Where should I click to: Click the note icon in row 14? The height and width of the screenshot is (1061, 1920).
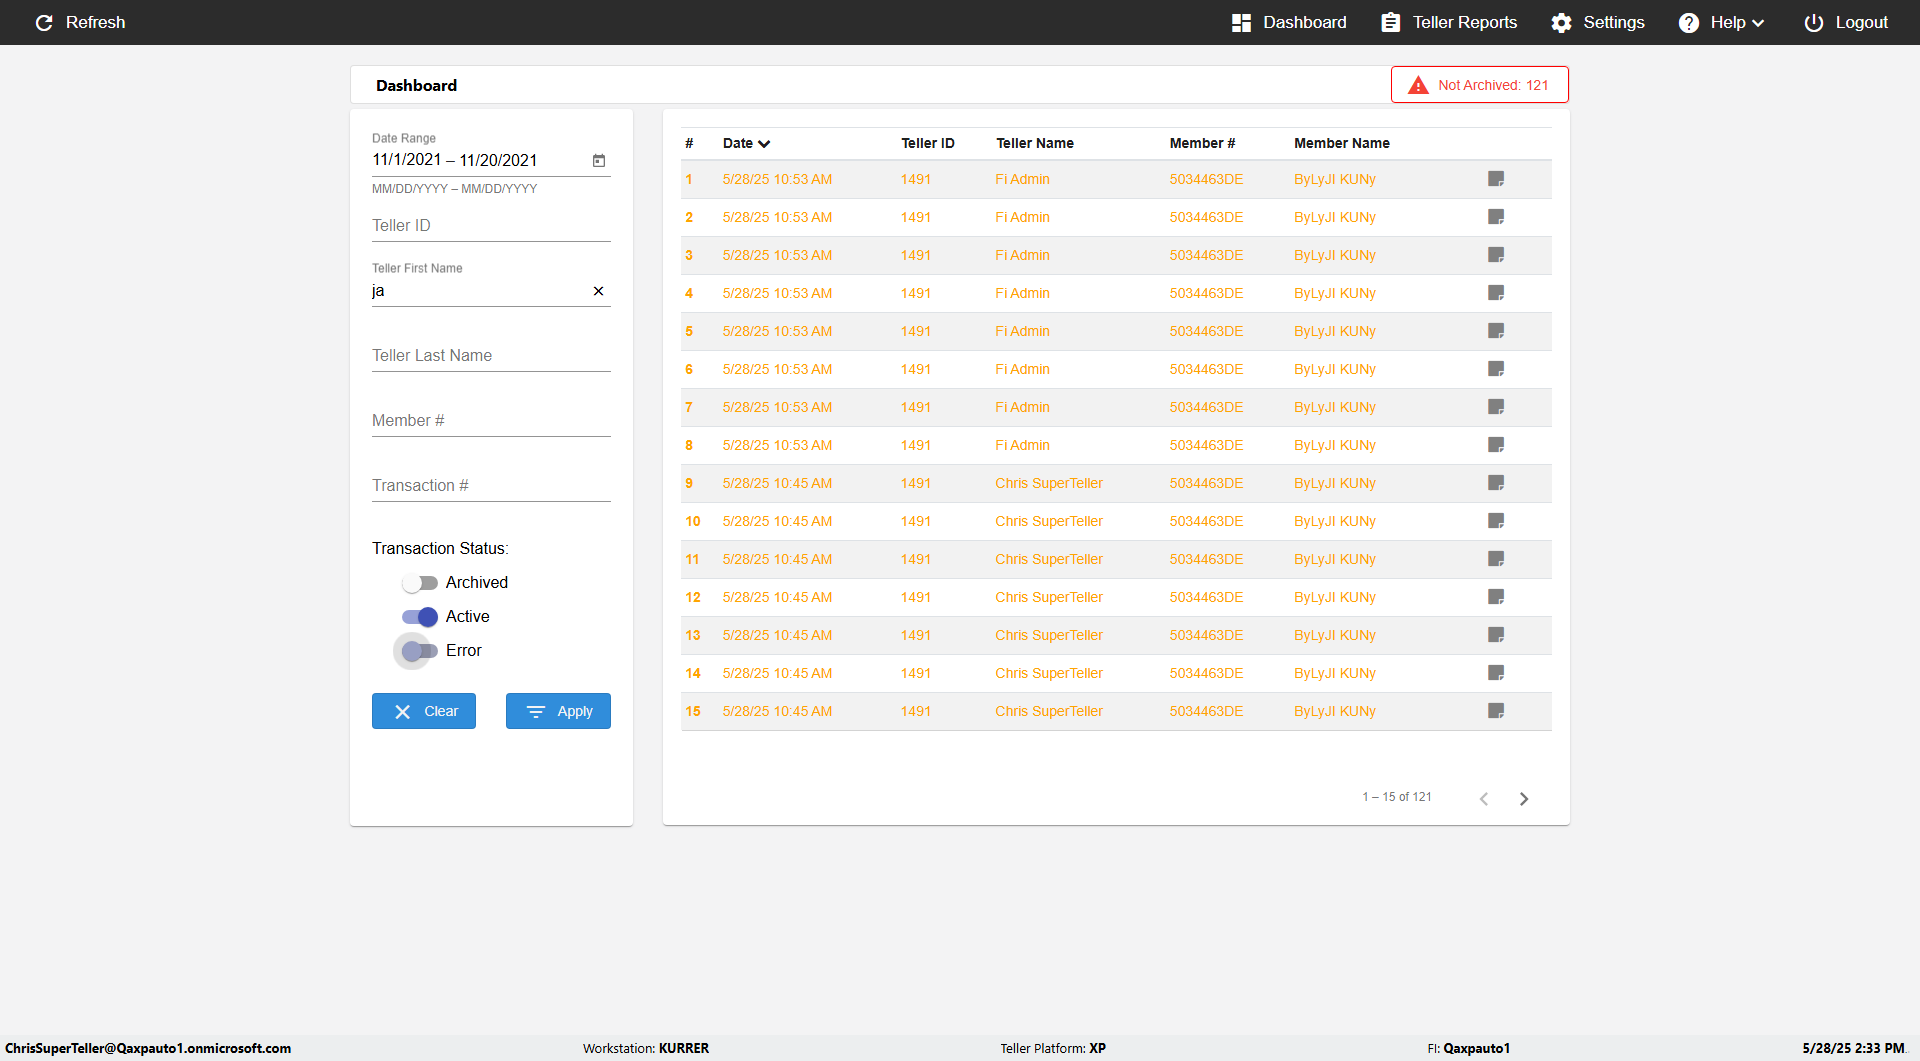(1496, 673)
